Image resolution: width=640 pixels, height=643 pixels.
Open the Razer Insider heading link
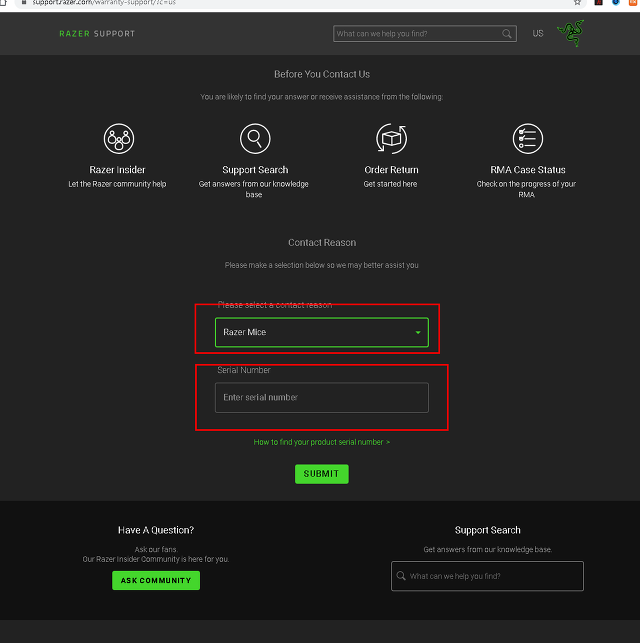pyautogui.click(x=117, y=170)
